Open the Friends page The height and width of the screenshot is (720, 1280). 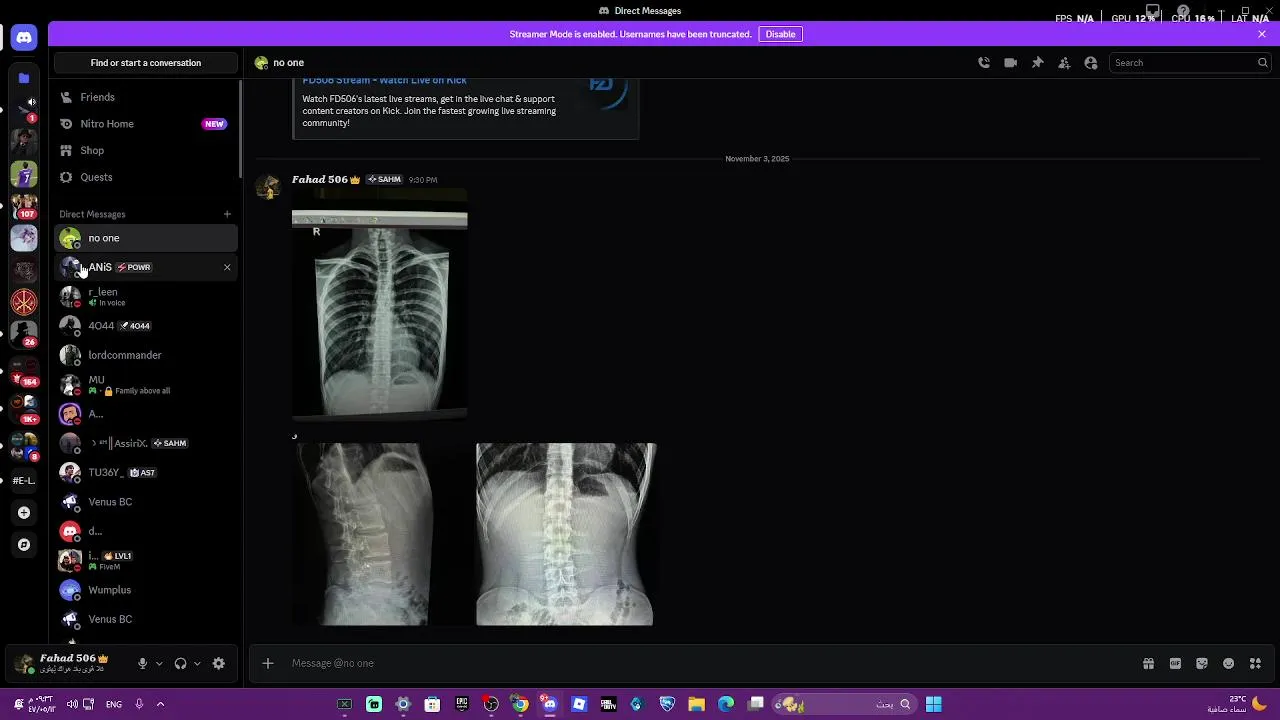pos(146,97)
